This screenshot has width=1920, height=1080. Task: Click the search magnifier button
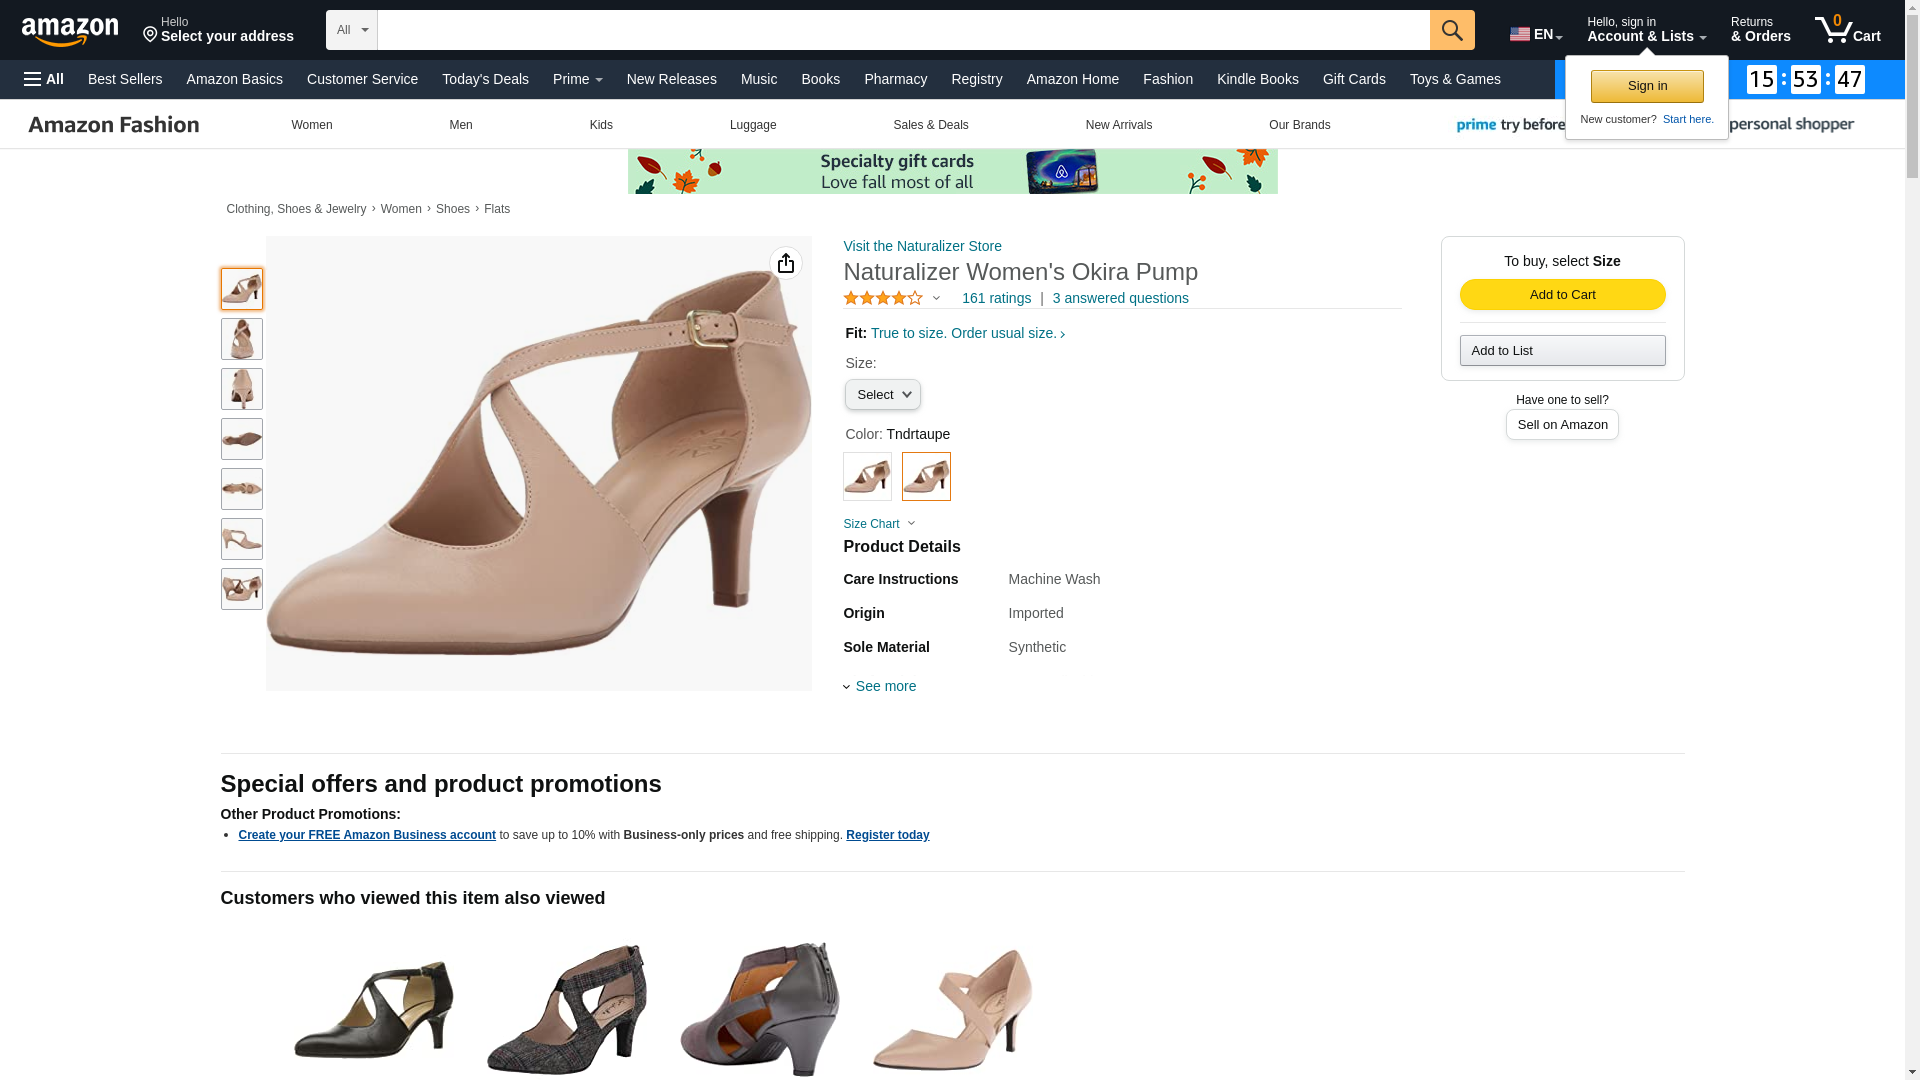click(x=1451, y=30)
